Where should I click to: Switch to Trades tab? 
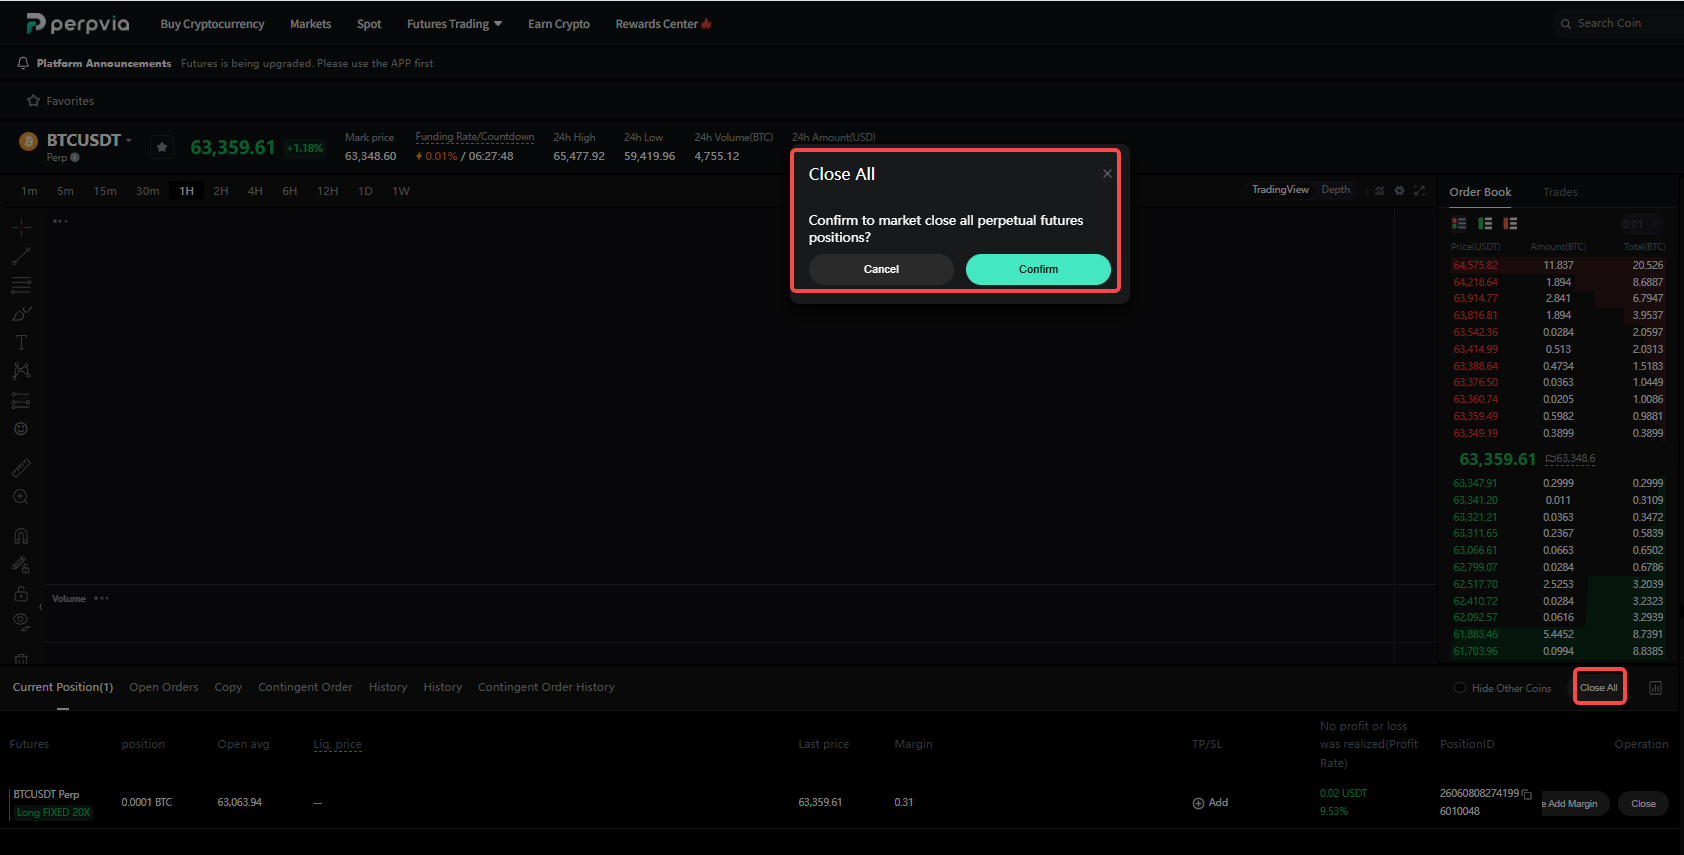point(1560,192)
